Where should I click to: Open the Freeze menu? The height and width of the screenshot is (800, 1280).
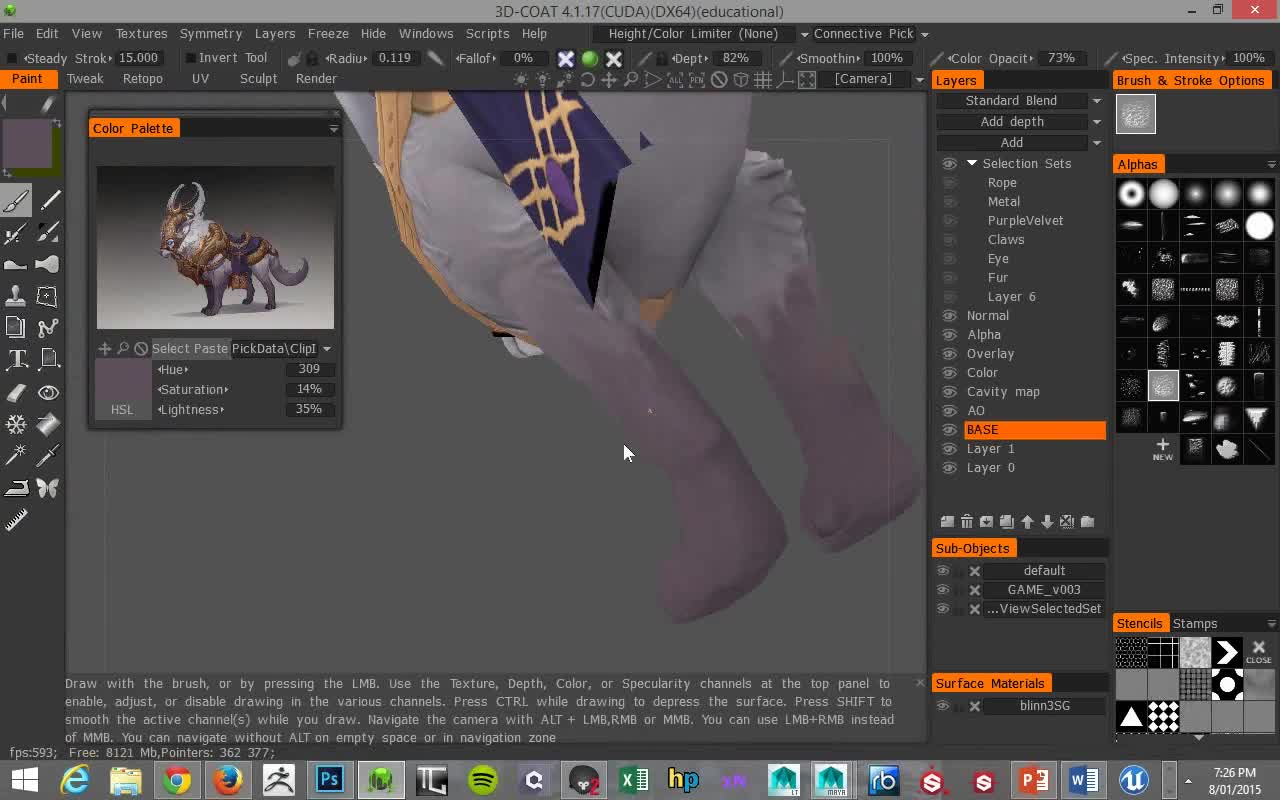pos(328,34)
